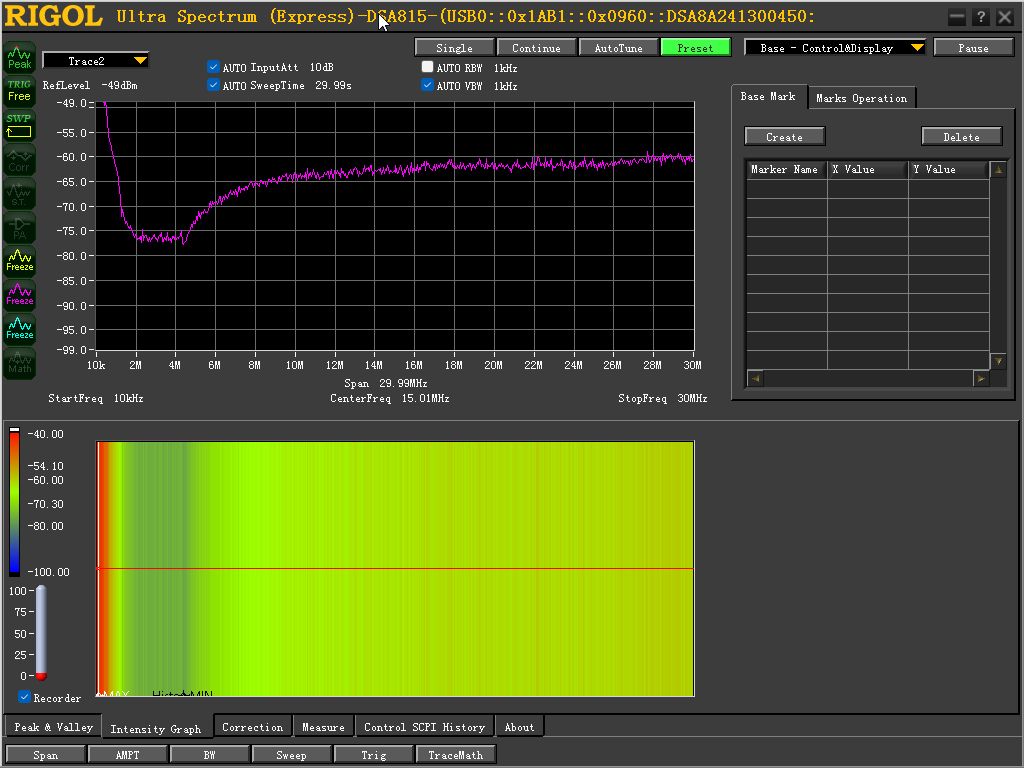The width and height of the screenshot is (1024, 768).
Task: Close the Ultra Spectrum window
Action: click(x=1004, y=17)
